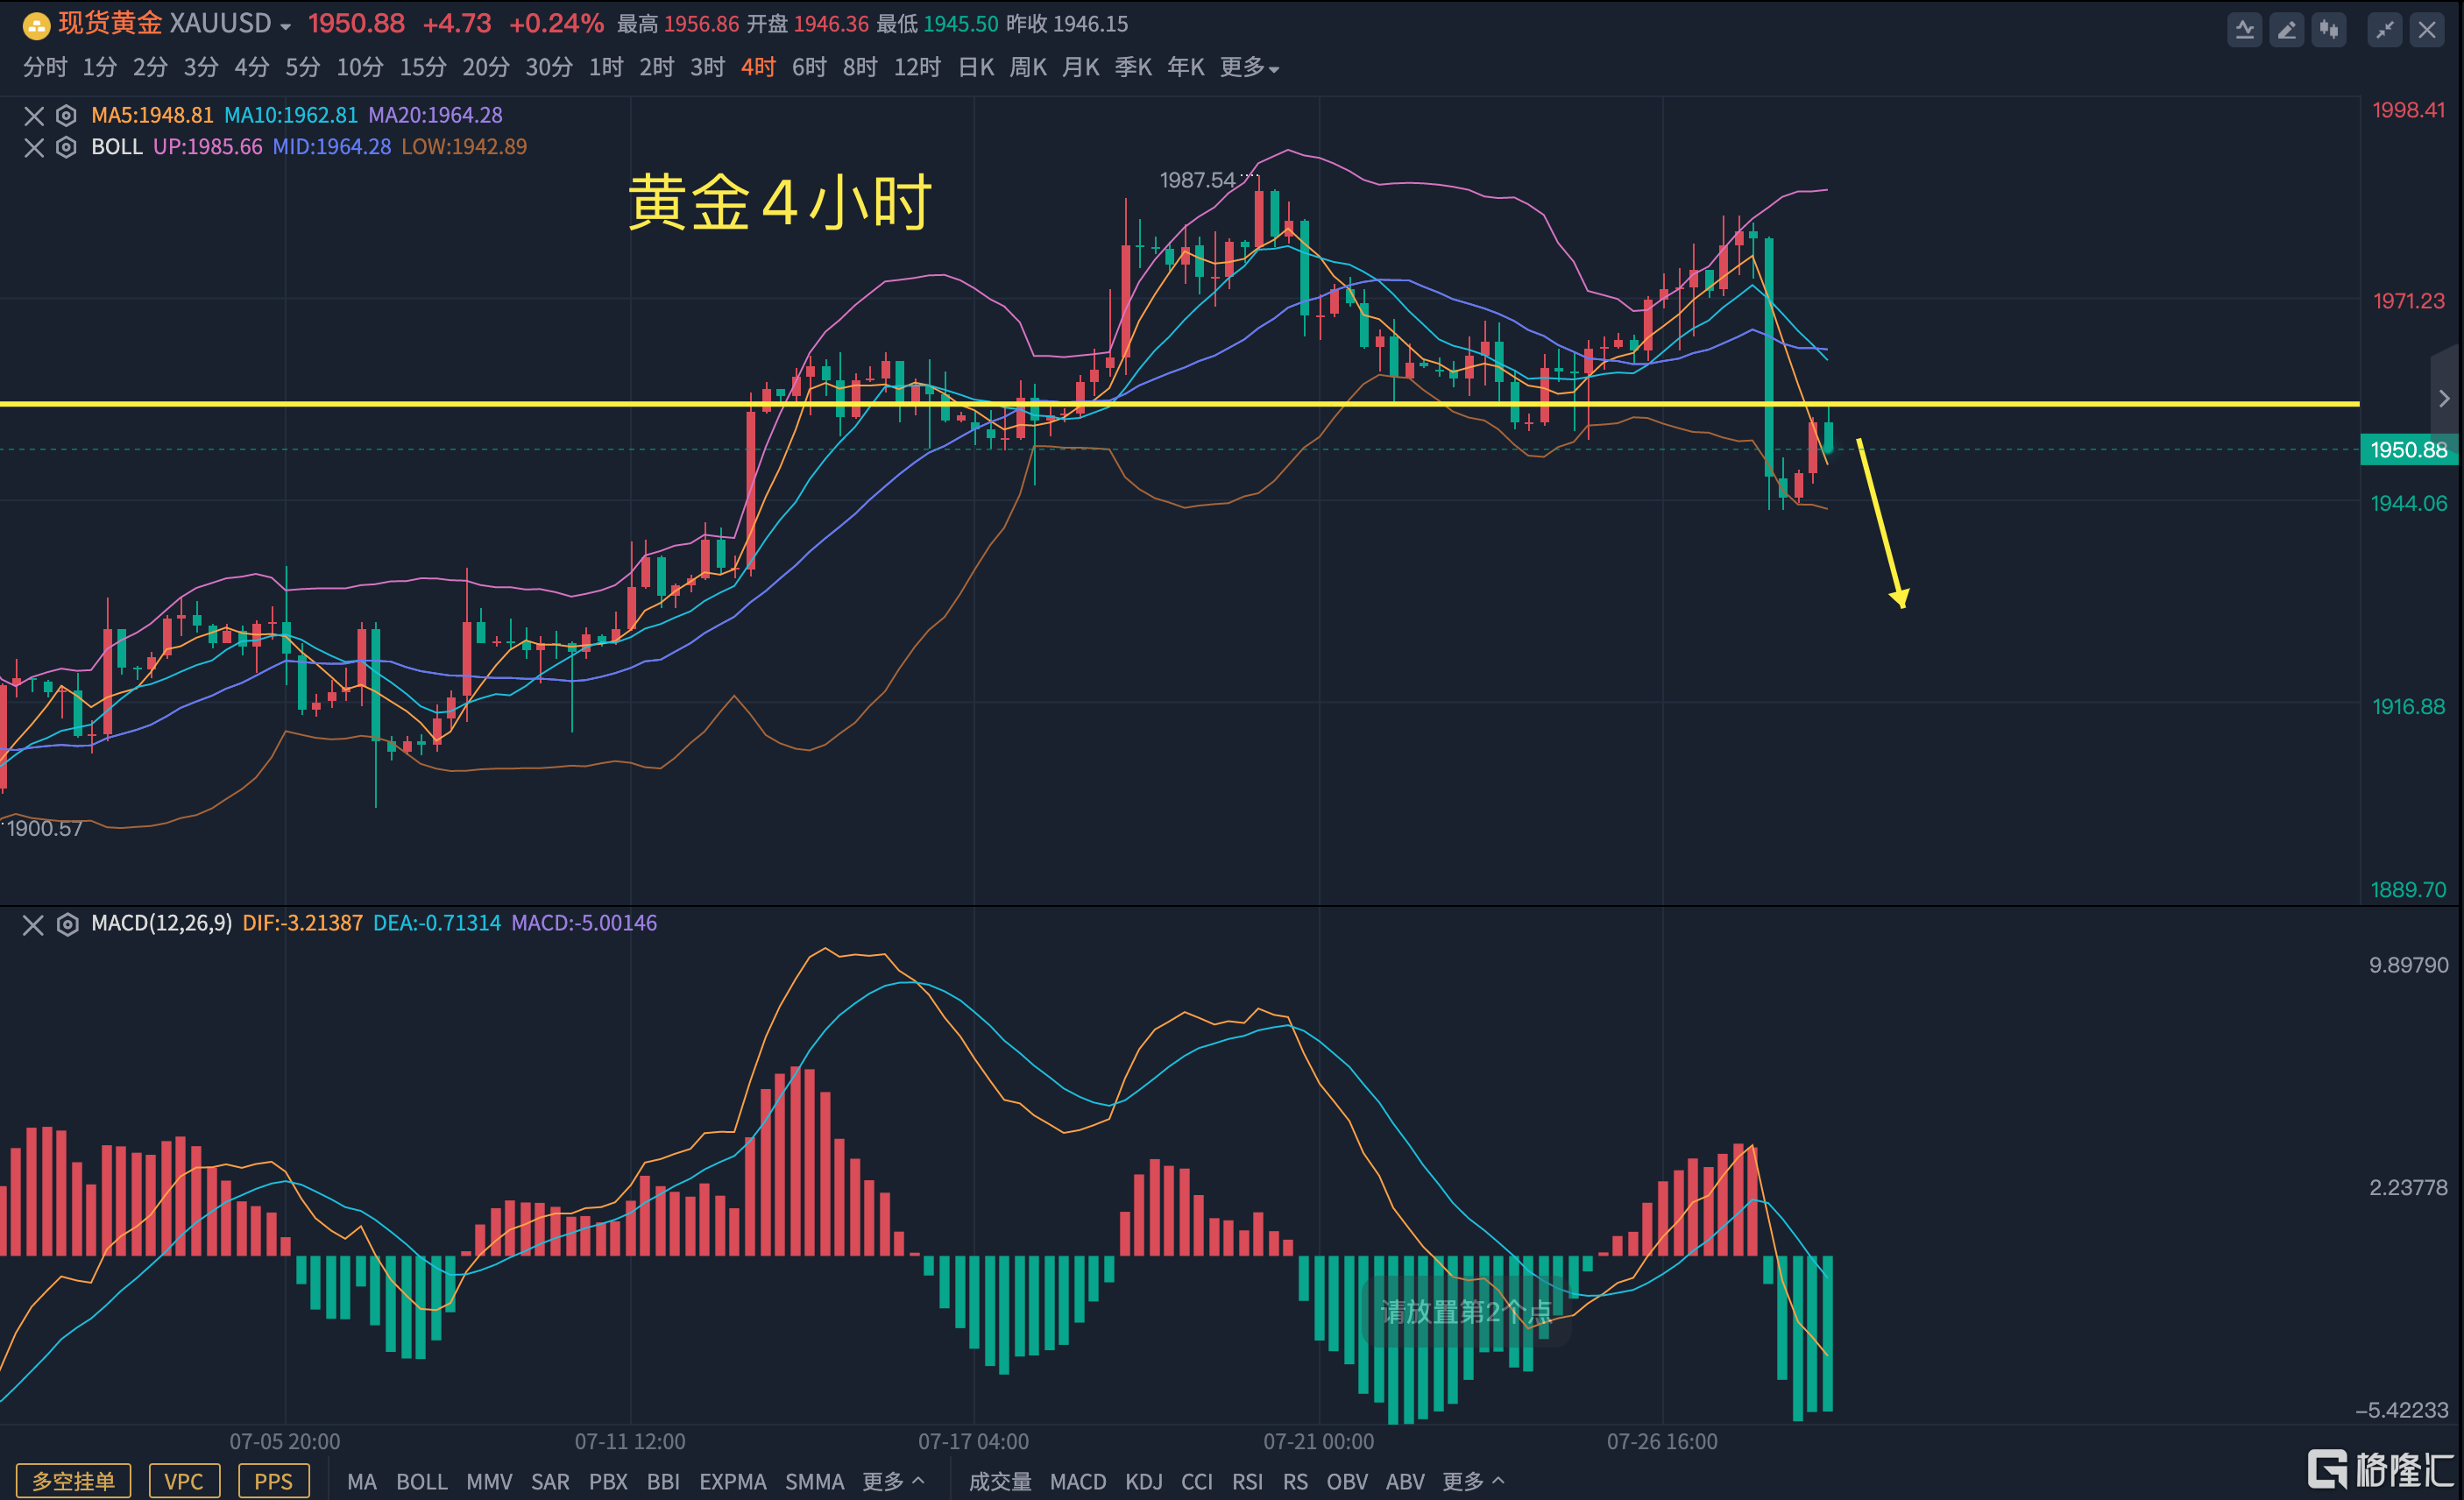Open BOLL indicator settings hexagon icon
The height and width of the screenshot is (1500, 2464).
click(66, 148)
